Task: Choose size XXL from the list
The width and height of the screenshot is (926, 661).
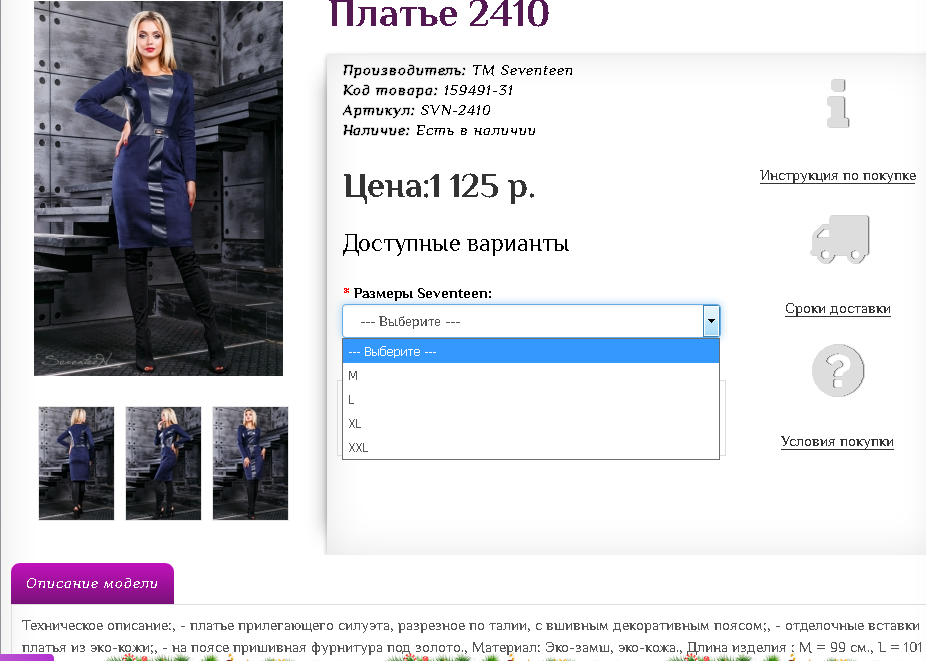Action: point(531,447)
